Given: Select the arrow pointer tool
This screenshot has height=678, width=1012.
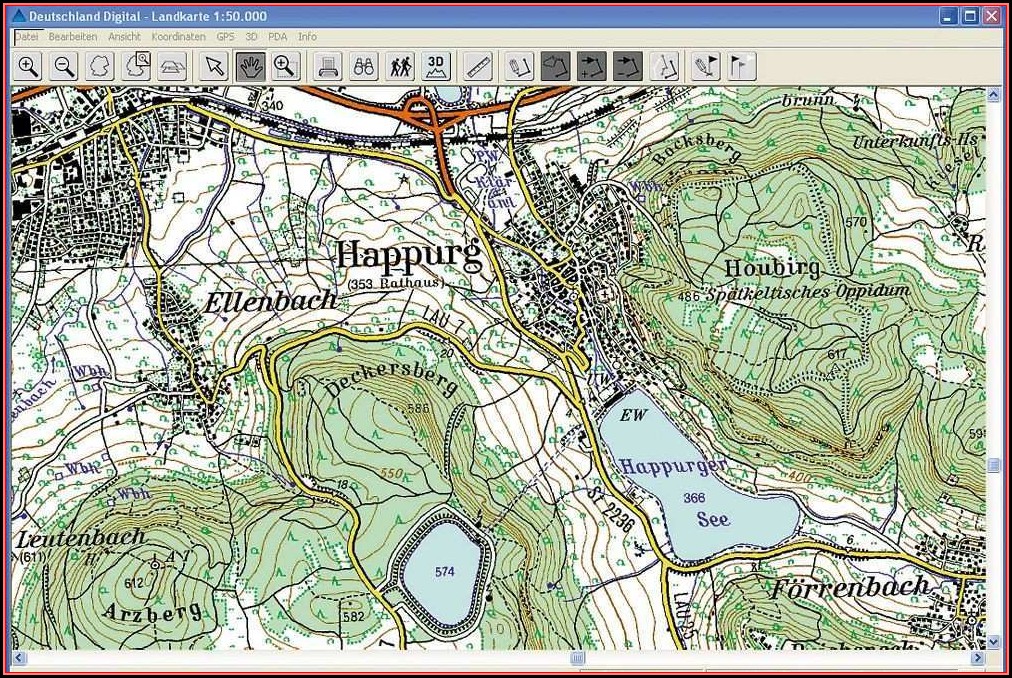Looking at the screenshot, I should [213, 67].
